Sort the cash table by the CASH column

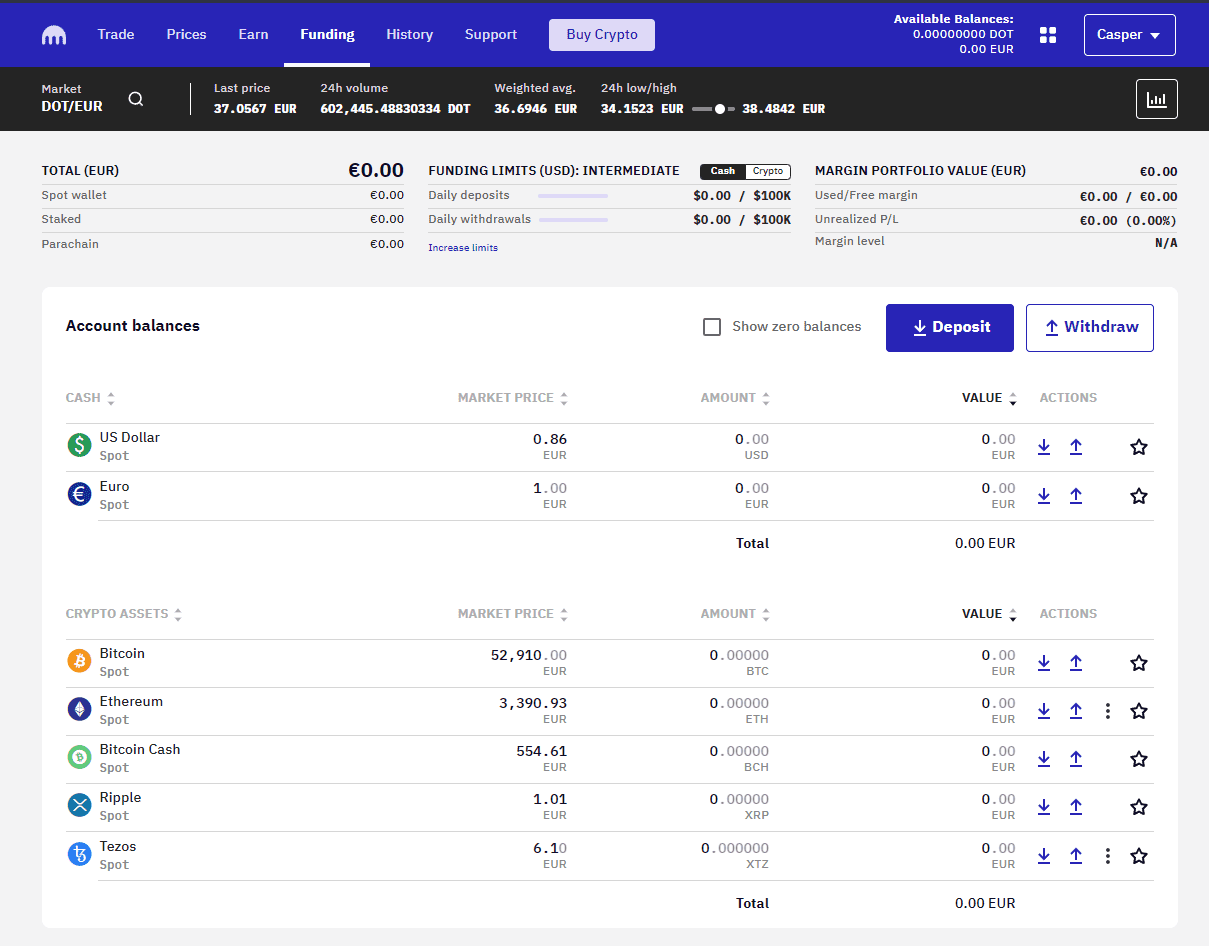pos(90,398)
